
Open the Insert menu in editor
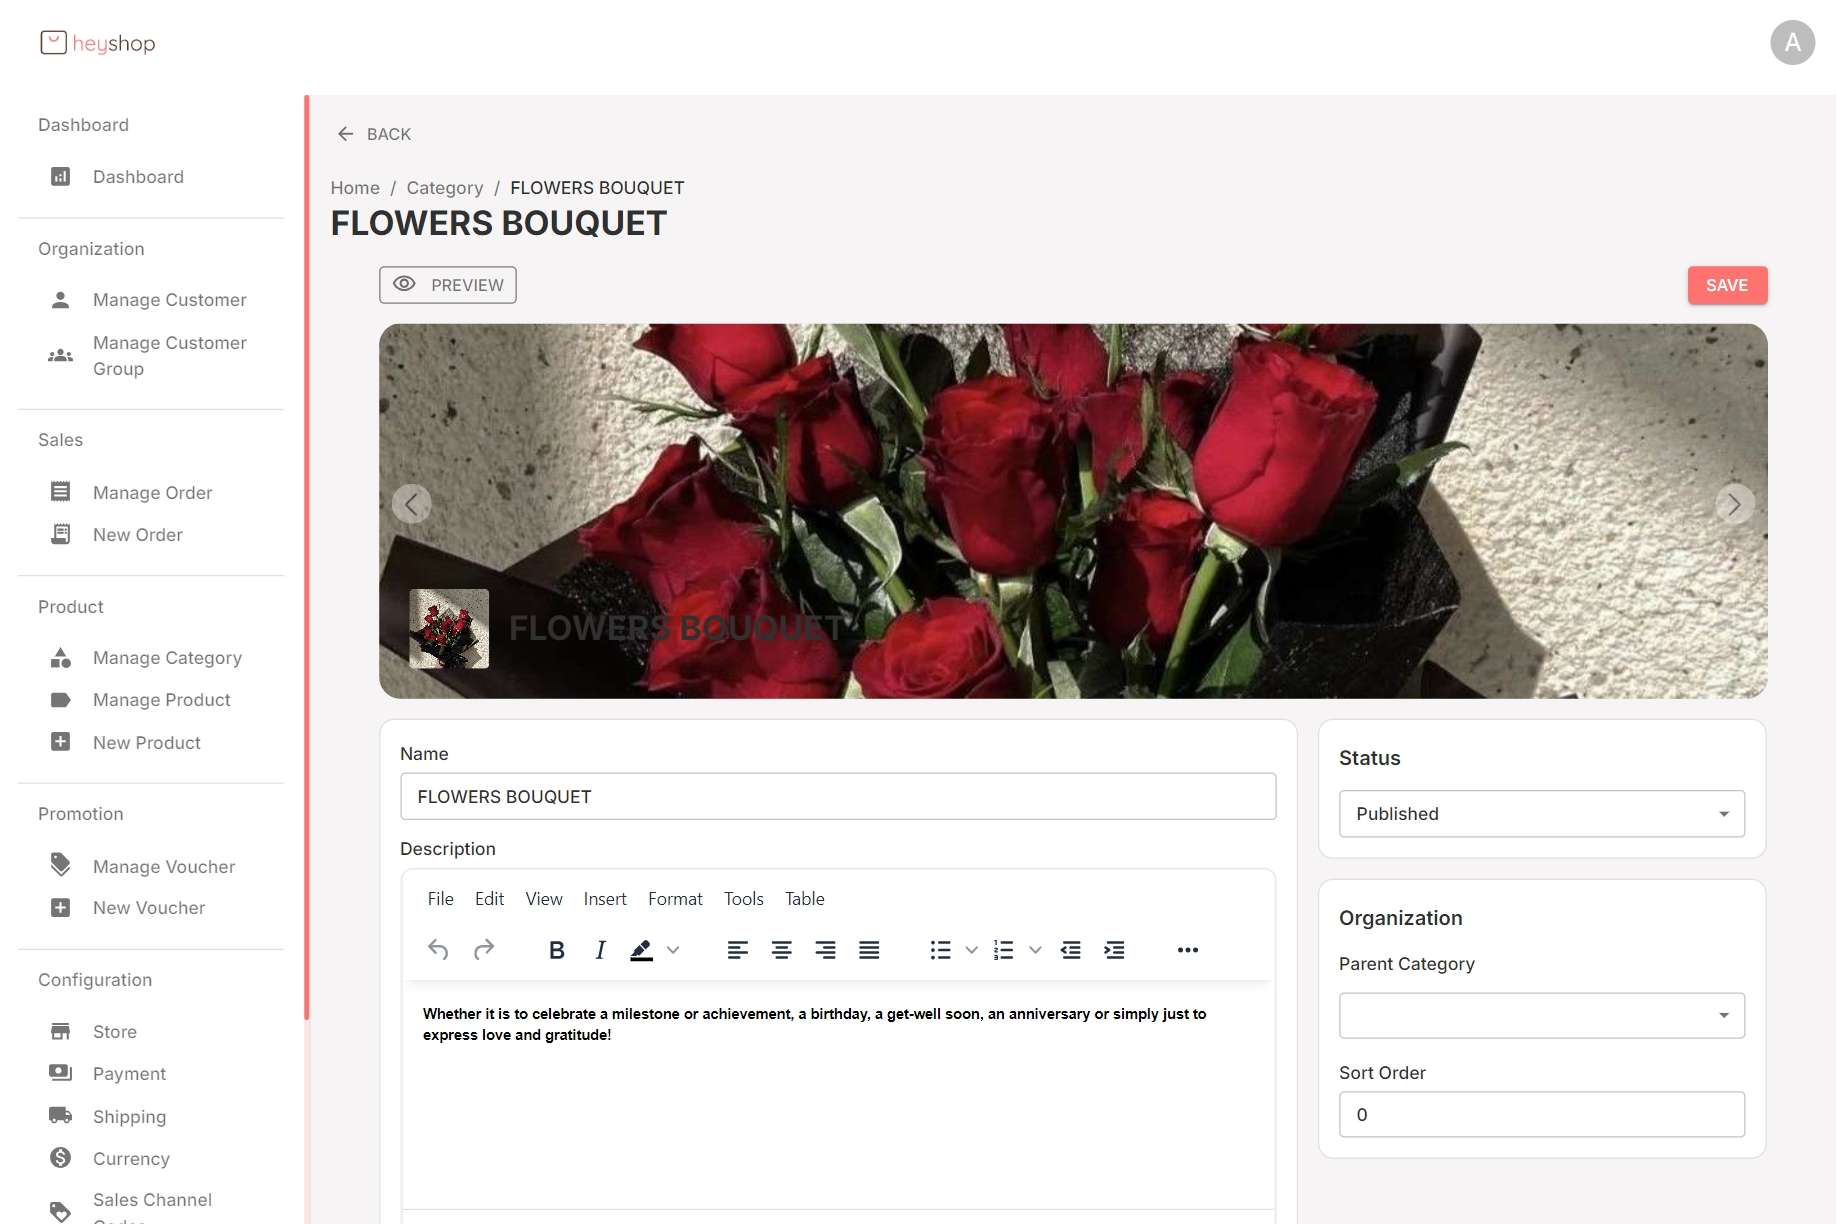click(x=605, y=899)
